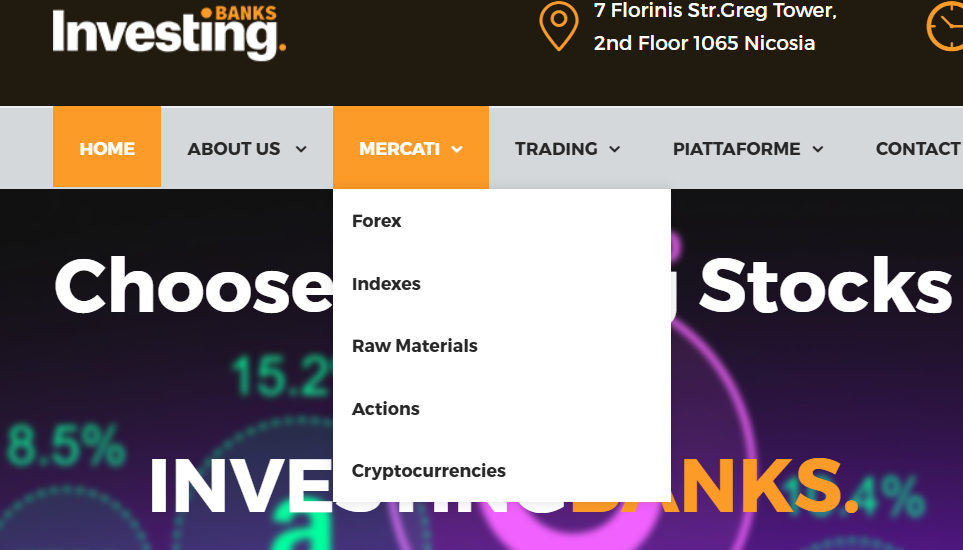
Task: Click the Investing Banks logo
Action: point(169,33)
